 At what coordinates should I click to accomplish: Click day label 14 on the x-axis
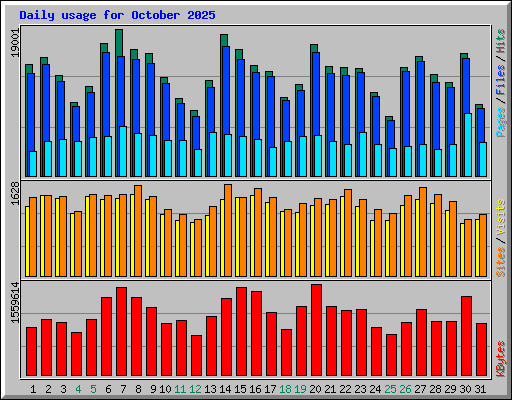(225, 389)
